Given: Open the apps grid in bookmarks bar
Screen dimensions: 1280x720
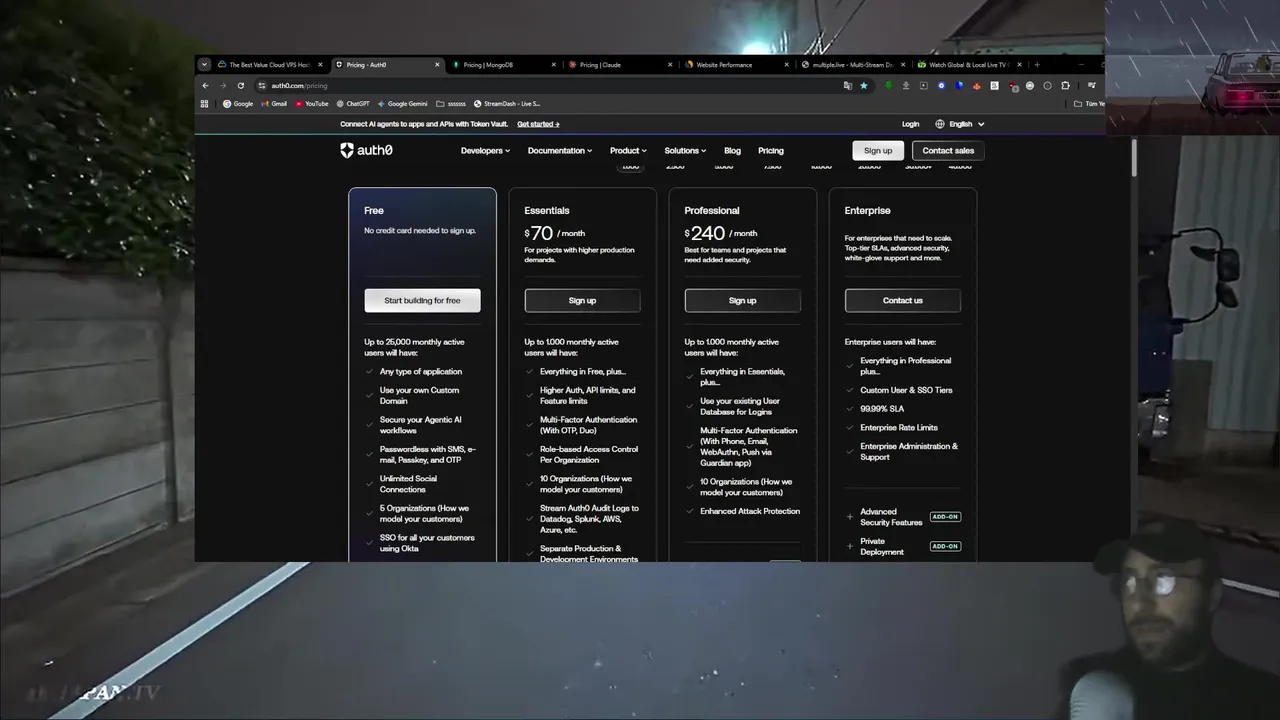Looking at the screenshot, I should tap(204, 103).
